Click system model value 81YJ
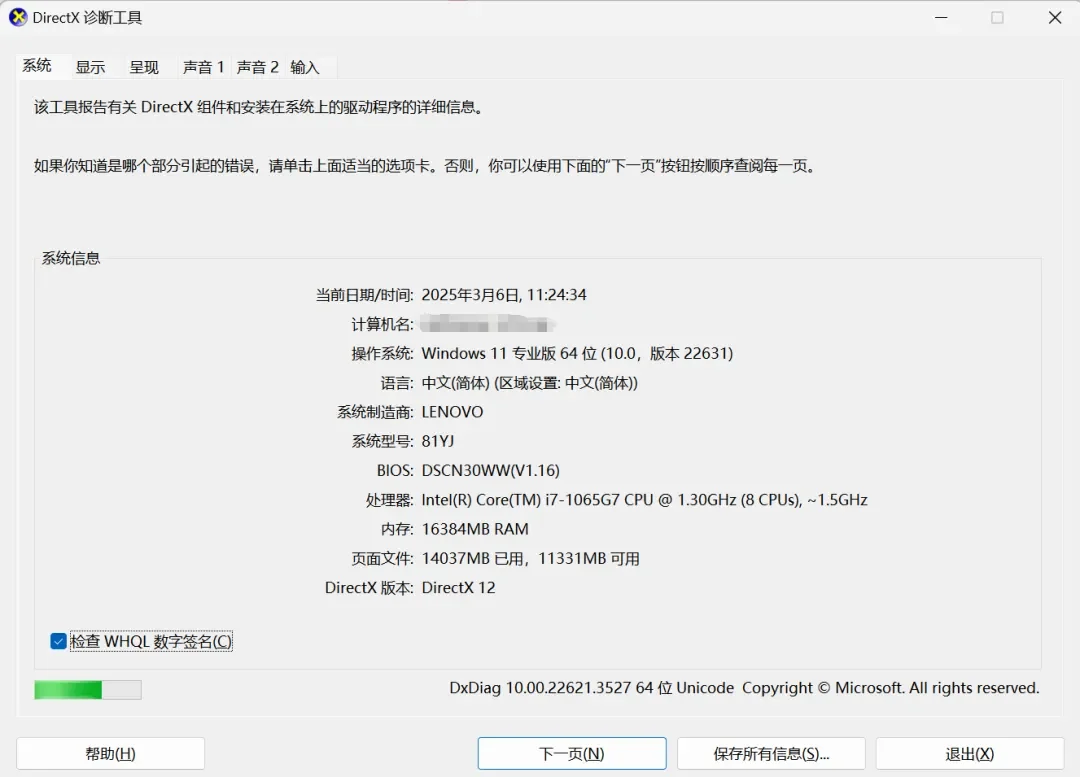Viewport: 1080px width, 777px height. click(438, 441)
